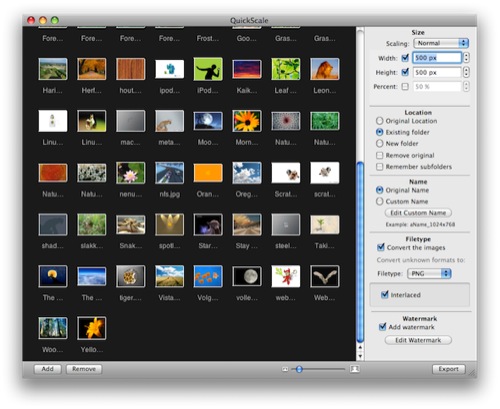This screenshot has width=500, height=409.
Task: Select the sunflower Morn... image thumbnail
Action: pyautogui.click(x=247, y=121)
